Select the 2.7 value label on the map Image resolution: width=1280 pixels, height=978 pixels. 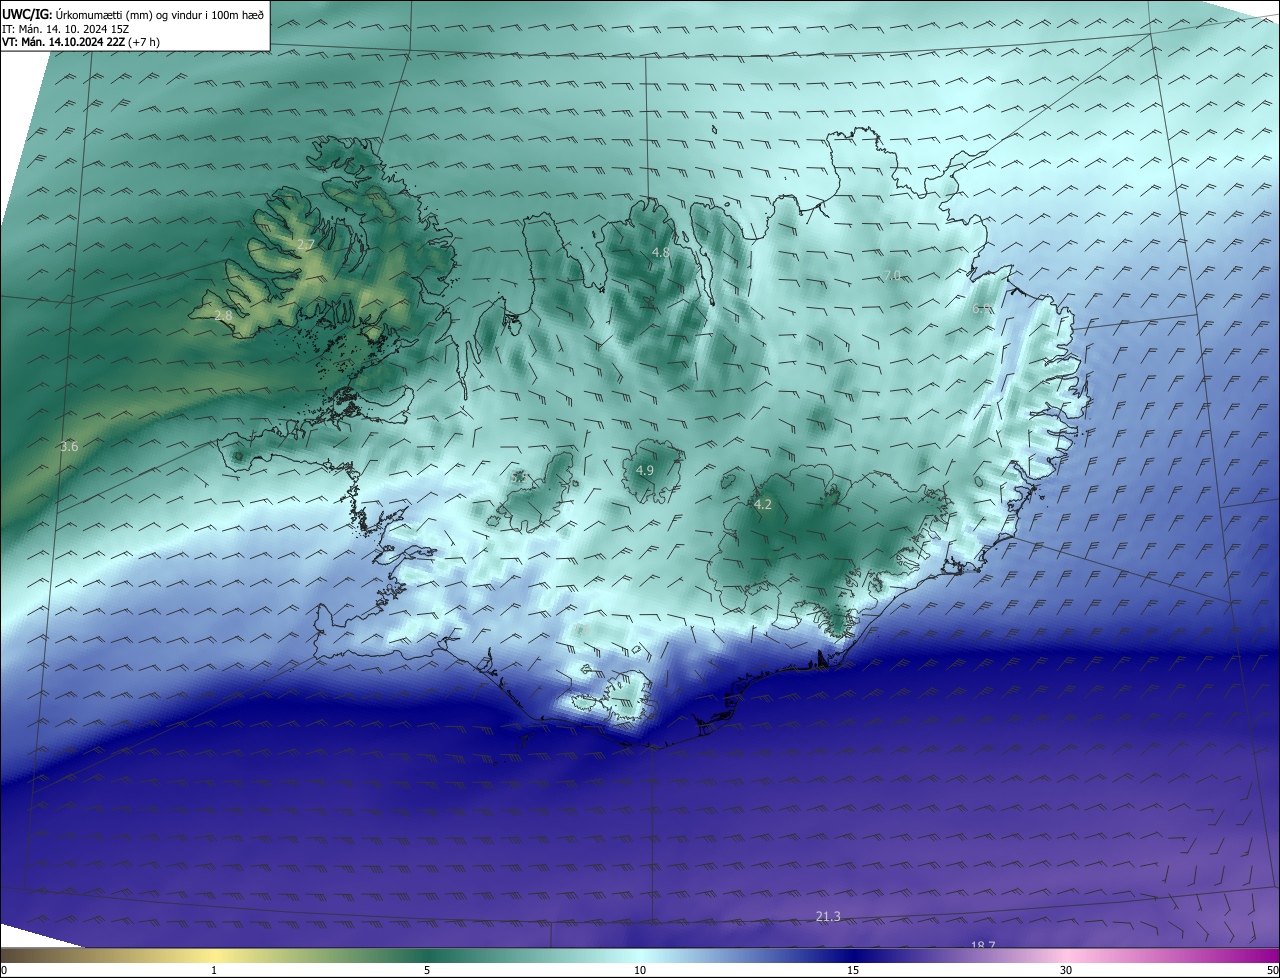306,245
